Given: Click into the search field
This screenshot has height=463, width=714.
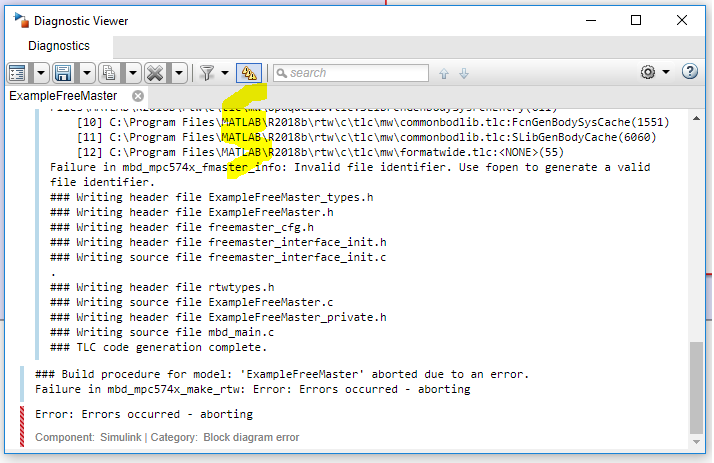Looking at the screenshot, I should pyautogui.click(x=351, y=73).
